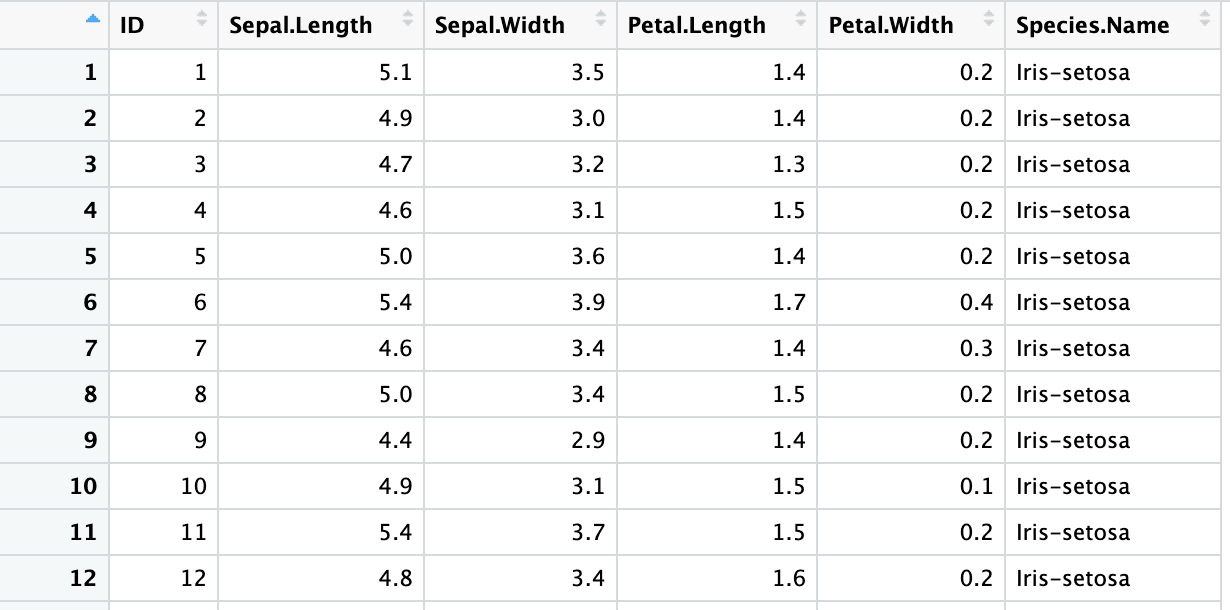Click the blue row-index sort arrow
Image resolution: width=1230 pixels, height=610 pixels.
94,18
